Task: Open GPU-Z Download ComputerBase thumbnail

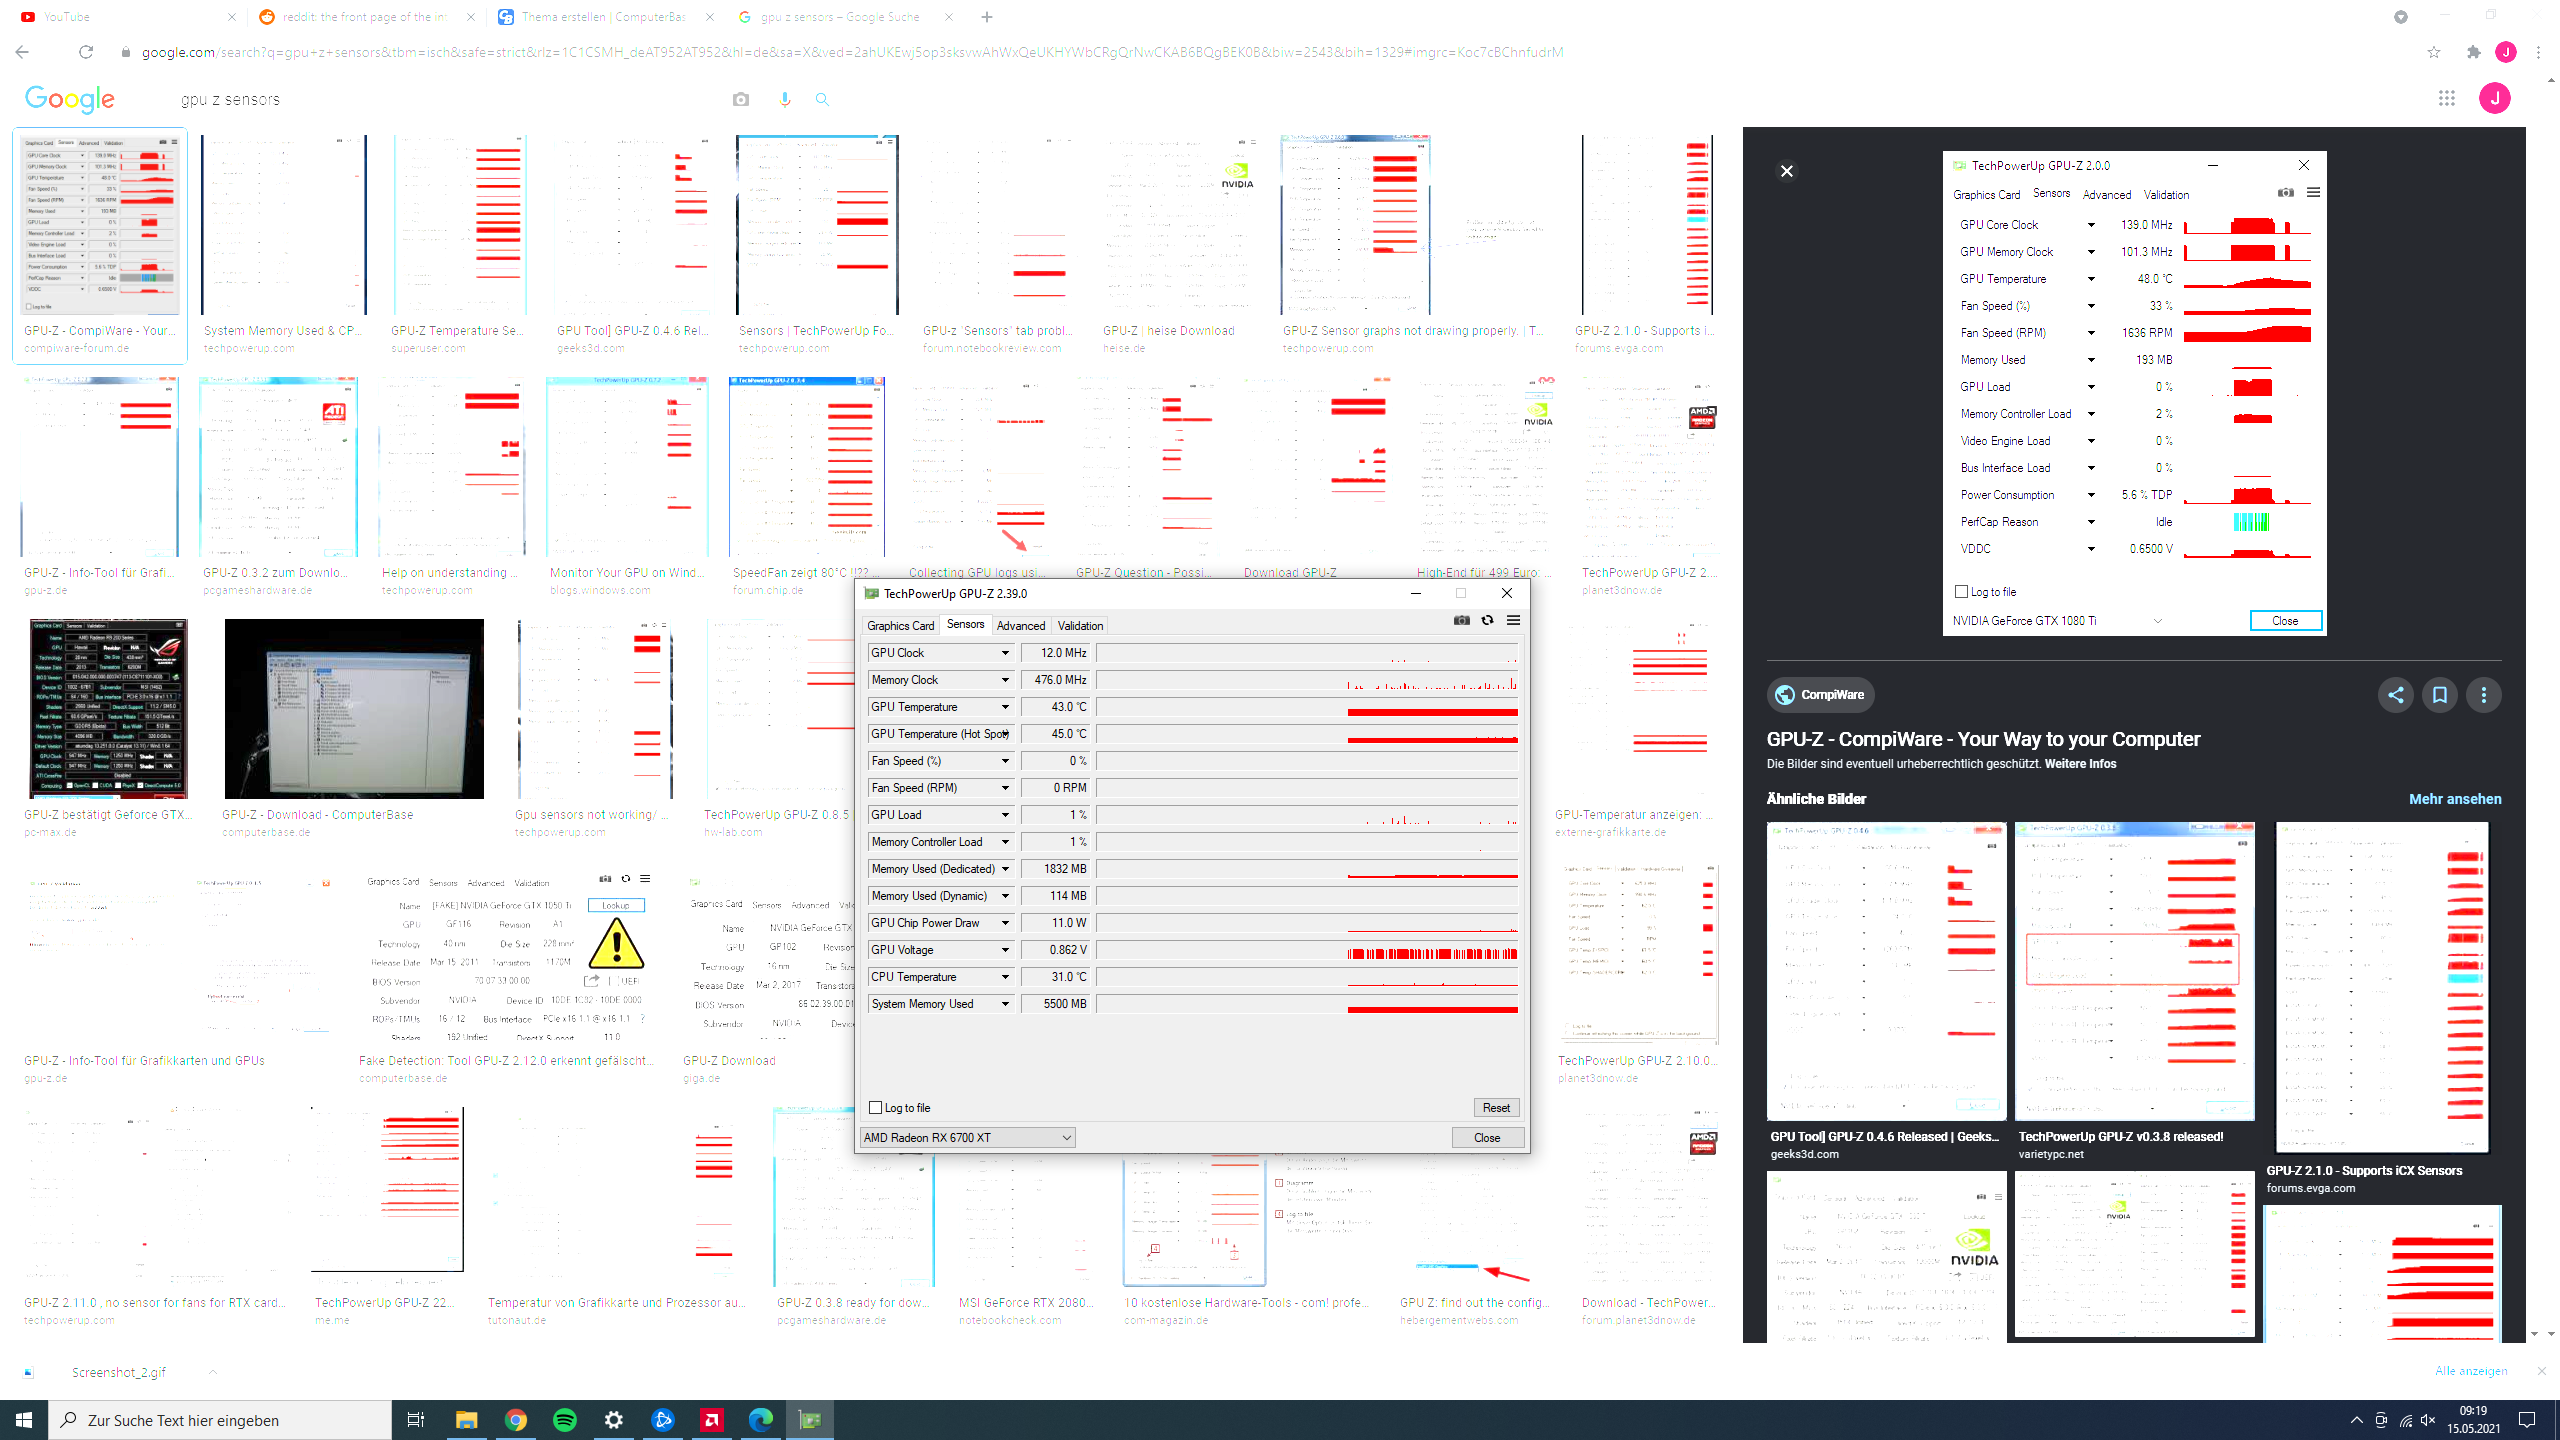Action: pos(354,708)
